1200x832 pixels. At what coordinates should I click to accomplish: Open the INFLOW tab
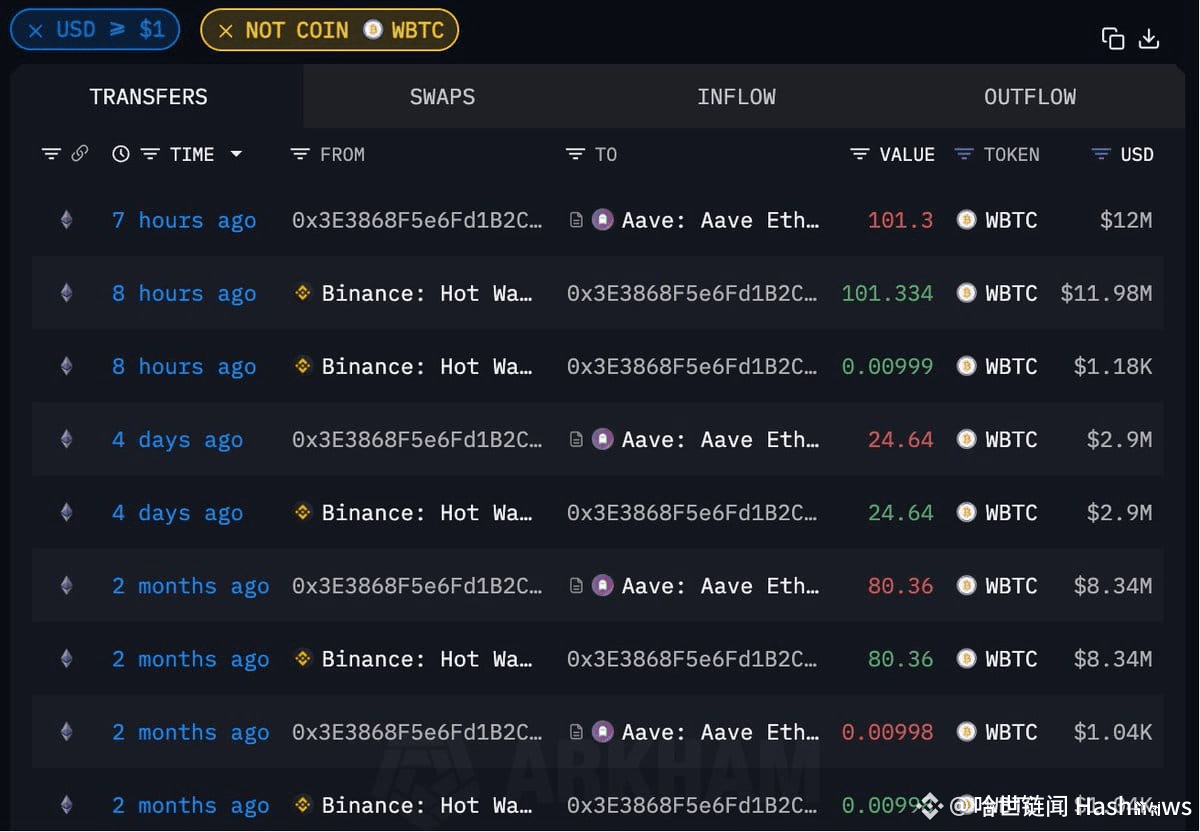(736, 97)
